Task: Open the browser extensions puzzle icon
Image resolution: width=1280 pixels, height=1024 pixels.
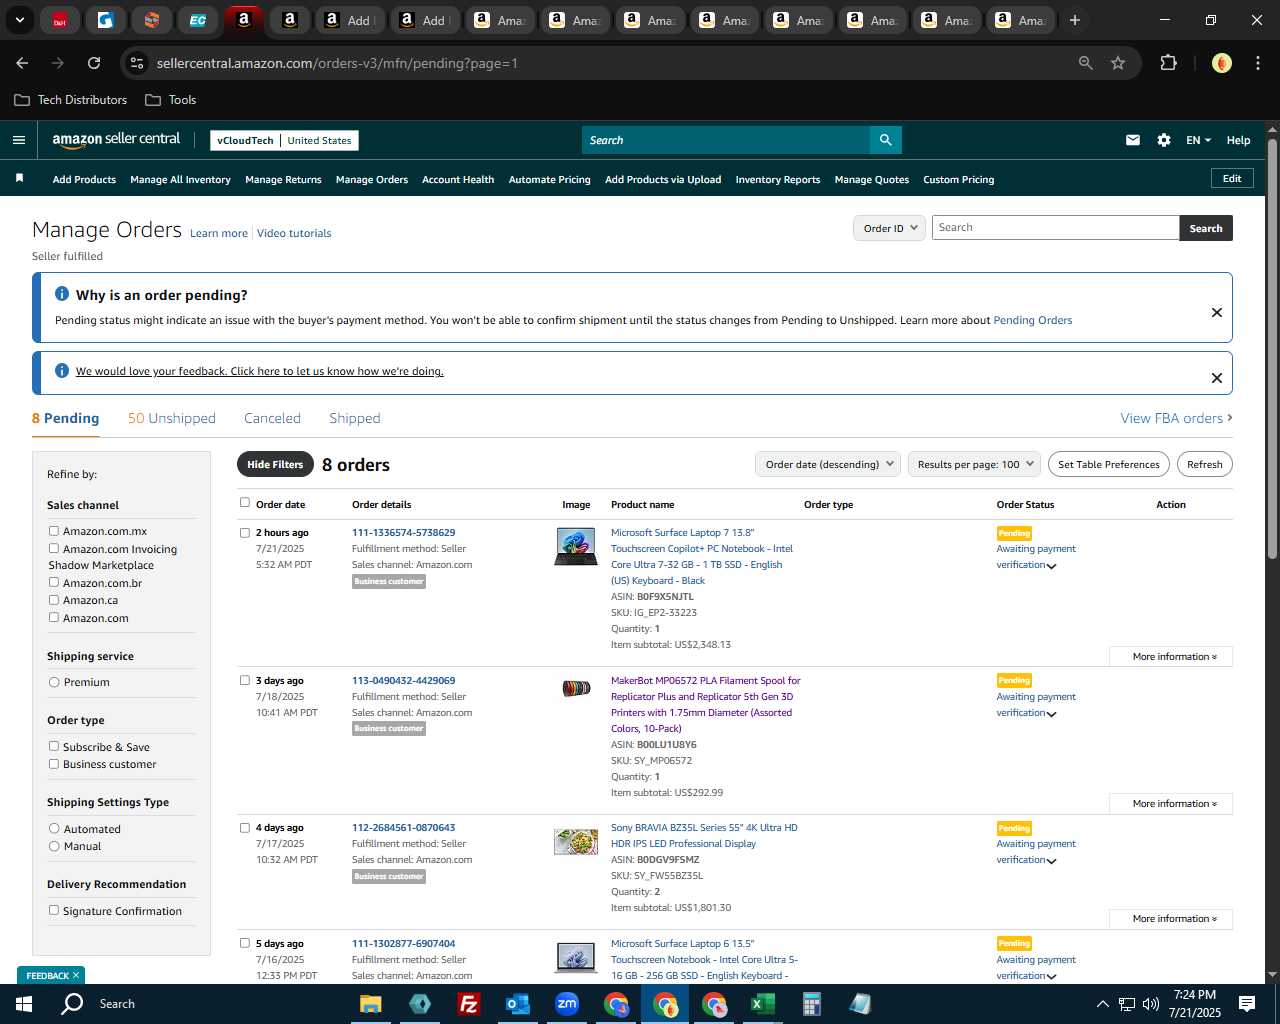Action: (x=1168, y=63)
